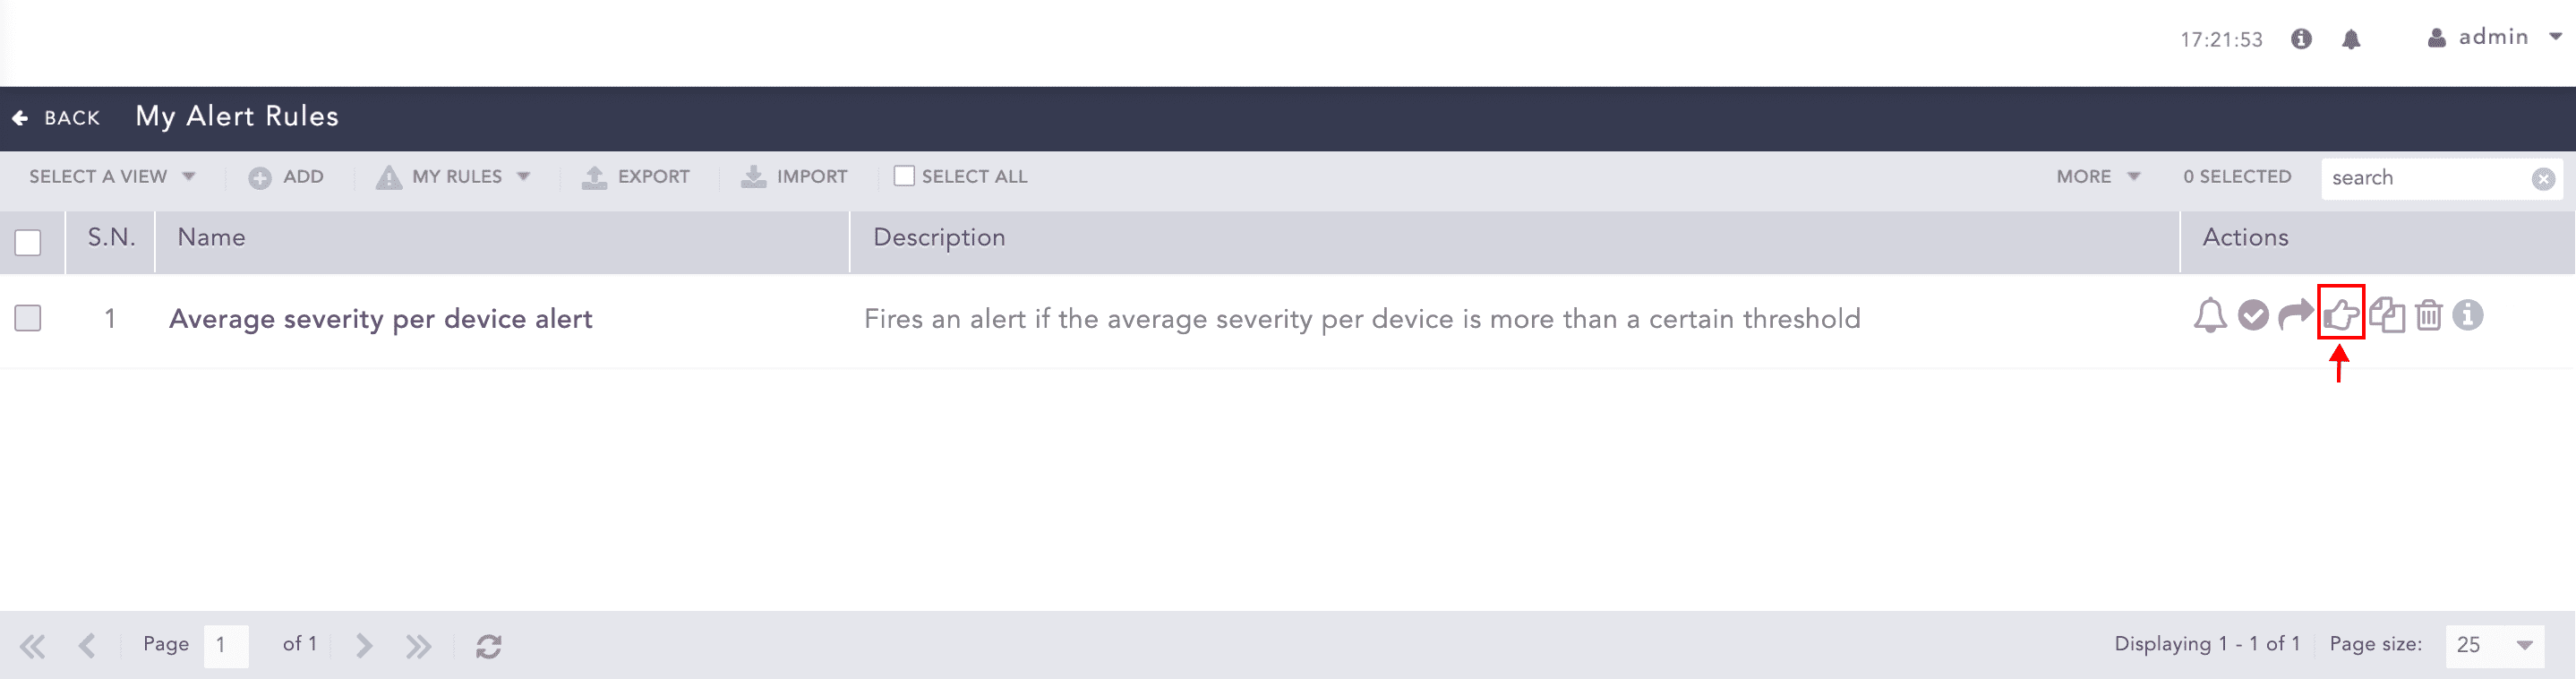Go back using the Back button
Screen dimensions: 2576x679
[57, 118]
